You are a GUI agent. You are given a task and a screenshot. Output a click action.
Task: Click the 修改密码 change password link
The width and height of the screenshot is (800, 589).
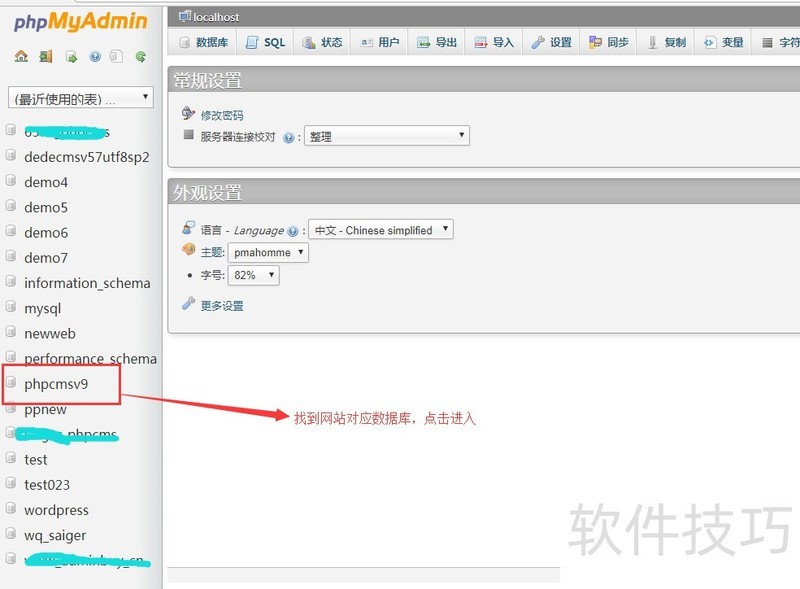tap(222, 115)
